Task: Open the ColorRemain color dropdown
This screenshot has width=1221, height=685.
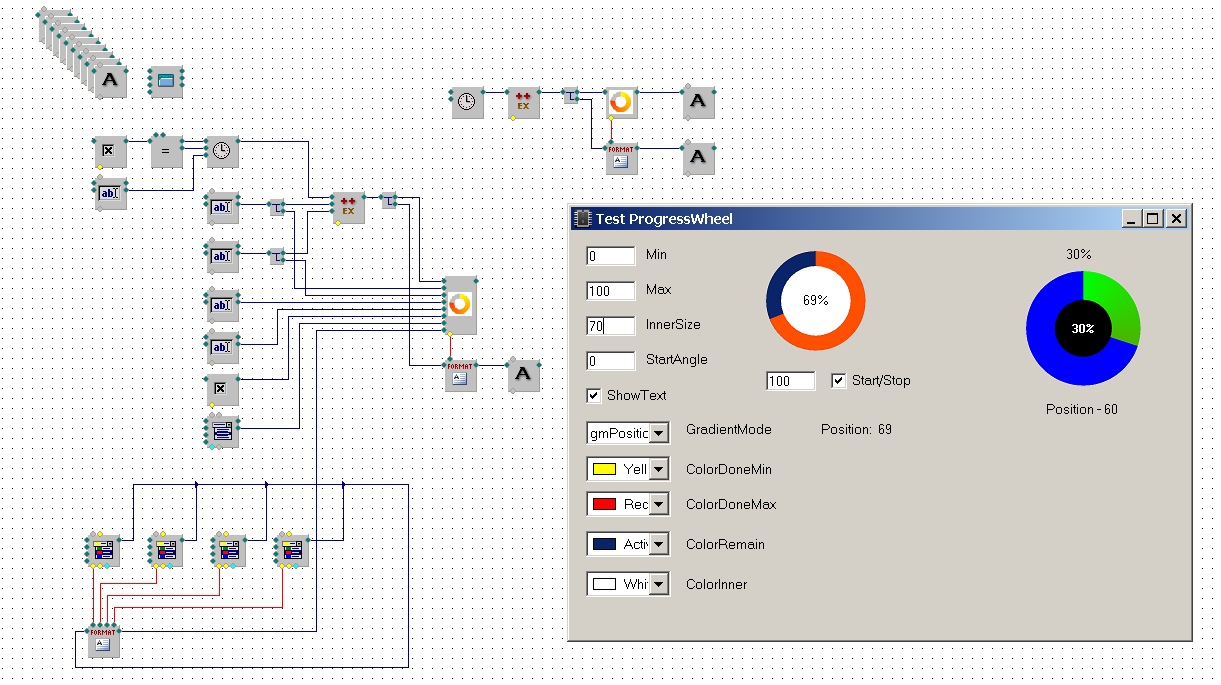Action: tap(658, 544)
